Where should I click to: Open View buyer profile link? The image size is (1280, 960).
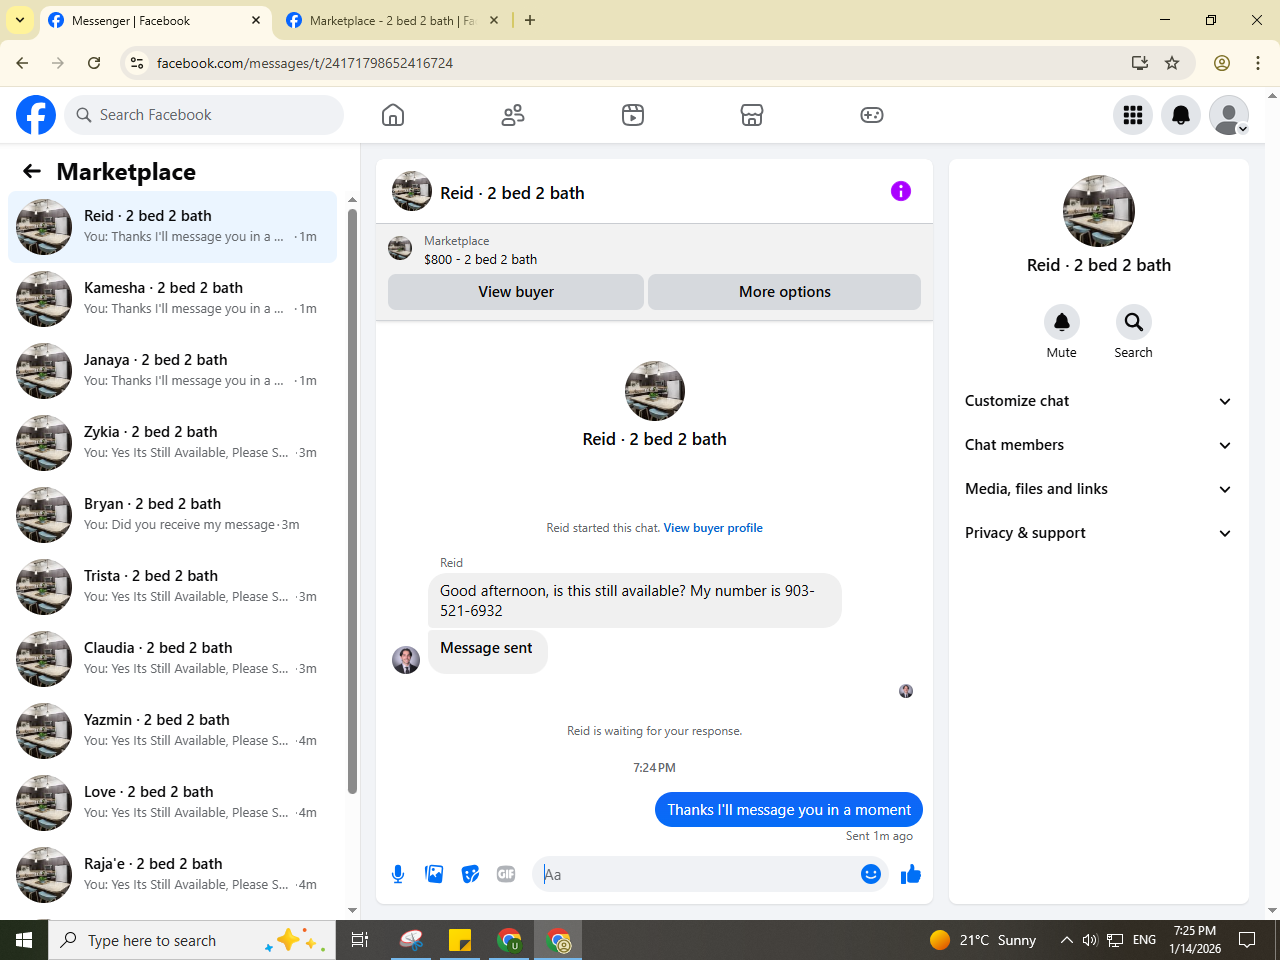click(713, 528)
